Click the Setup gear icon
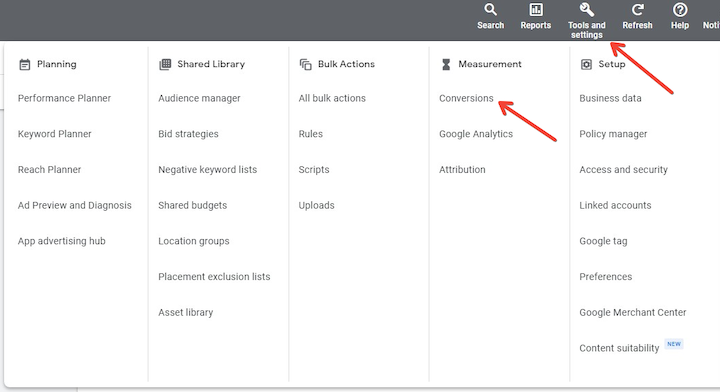 [586, 64]
